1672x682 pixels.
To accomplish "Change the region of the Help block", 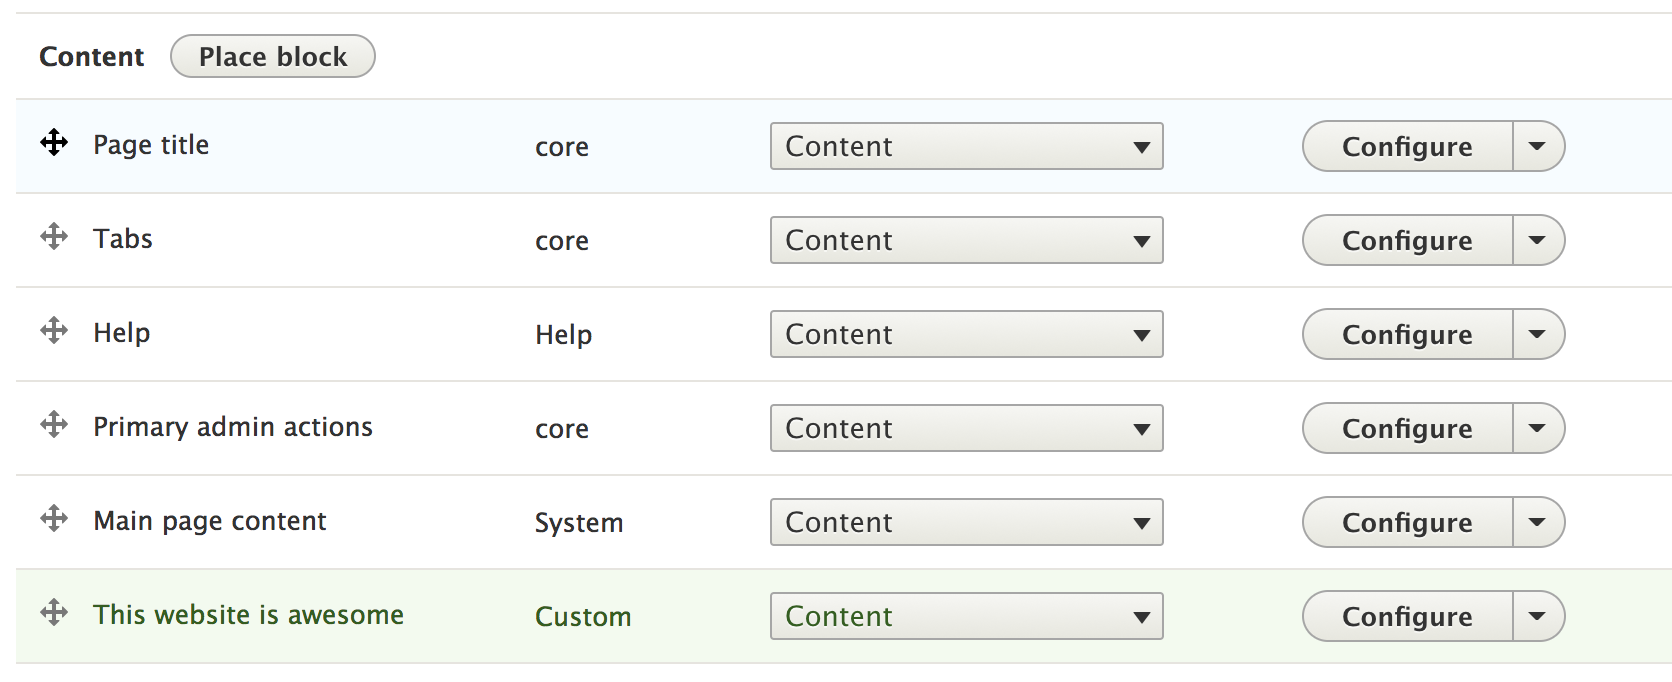I will (x=966, y=334).
